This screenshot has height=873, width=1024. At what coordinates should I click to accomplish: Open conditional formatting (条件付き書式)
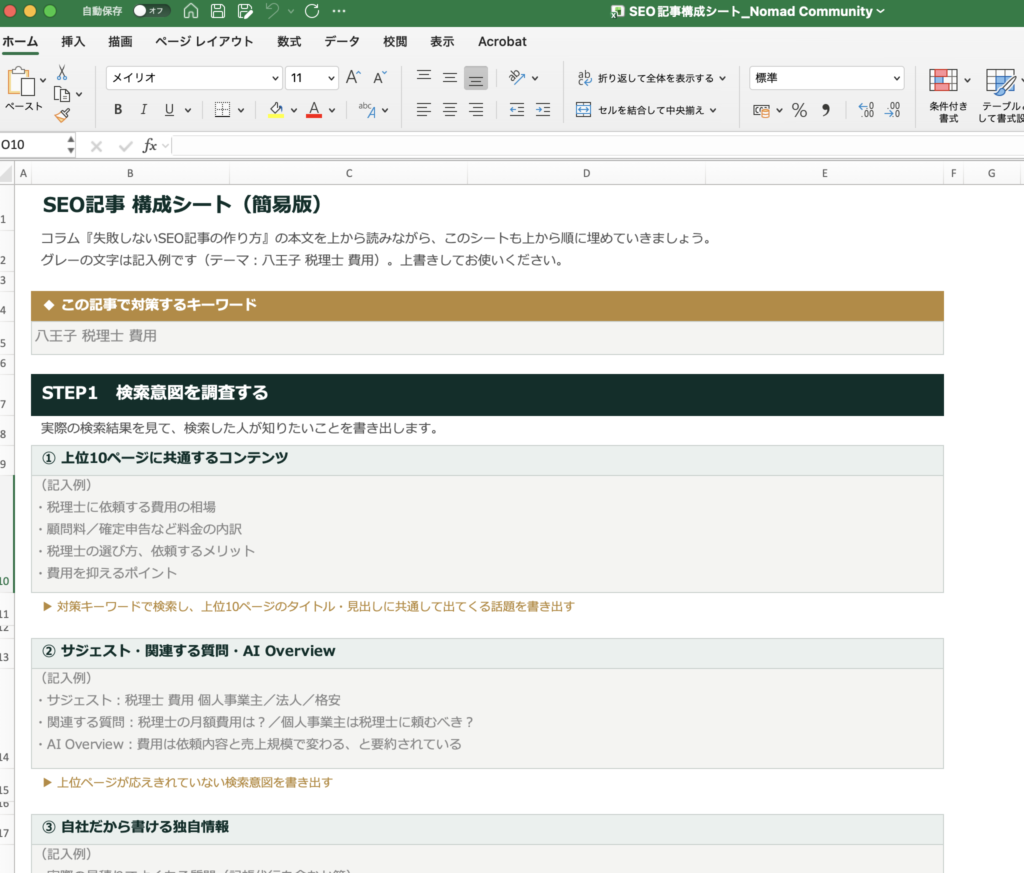[948, 95]
